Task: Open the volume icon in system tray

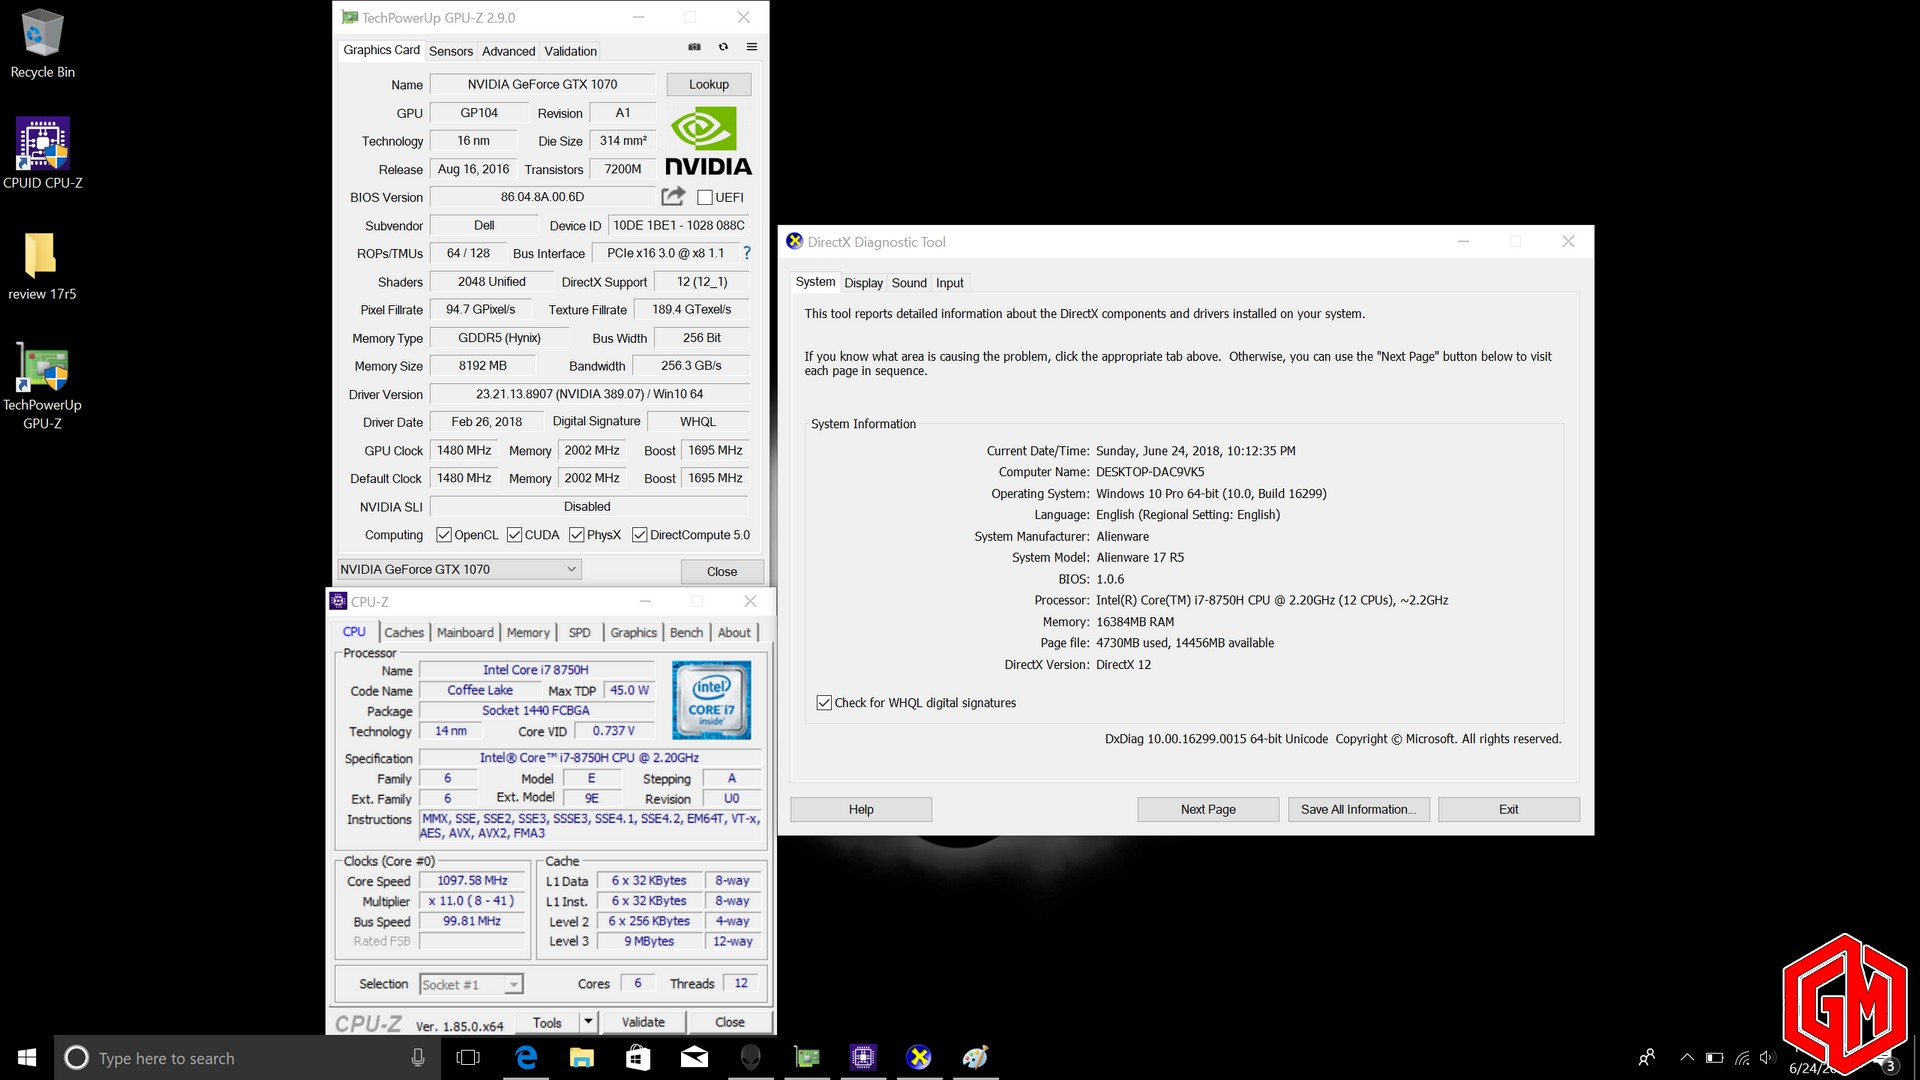Action: (x=1767, y=1057)
